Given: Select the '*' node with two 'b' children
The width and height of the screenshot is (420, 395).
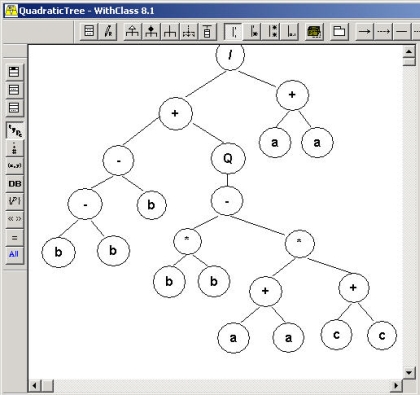Looking at the screenshot, I should click(187, 241).
